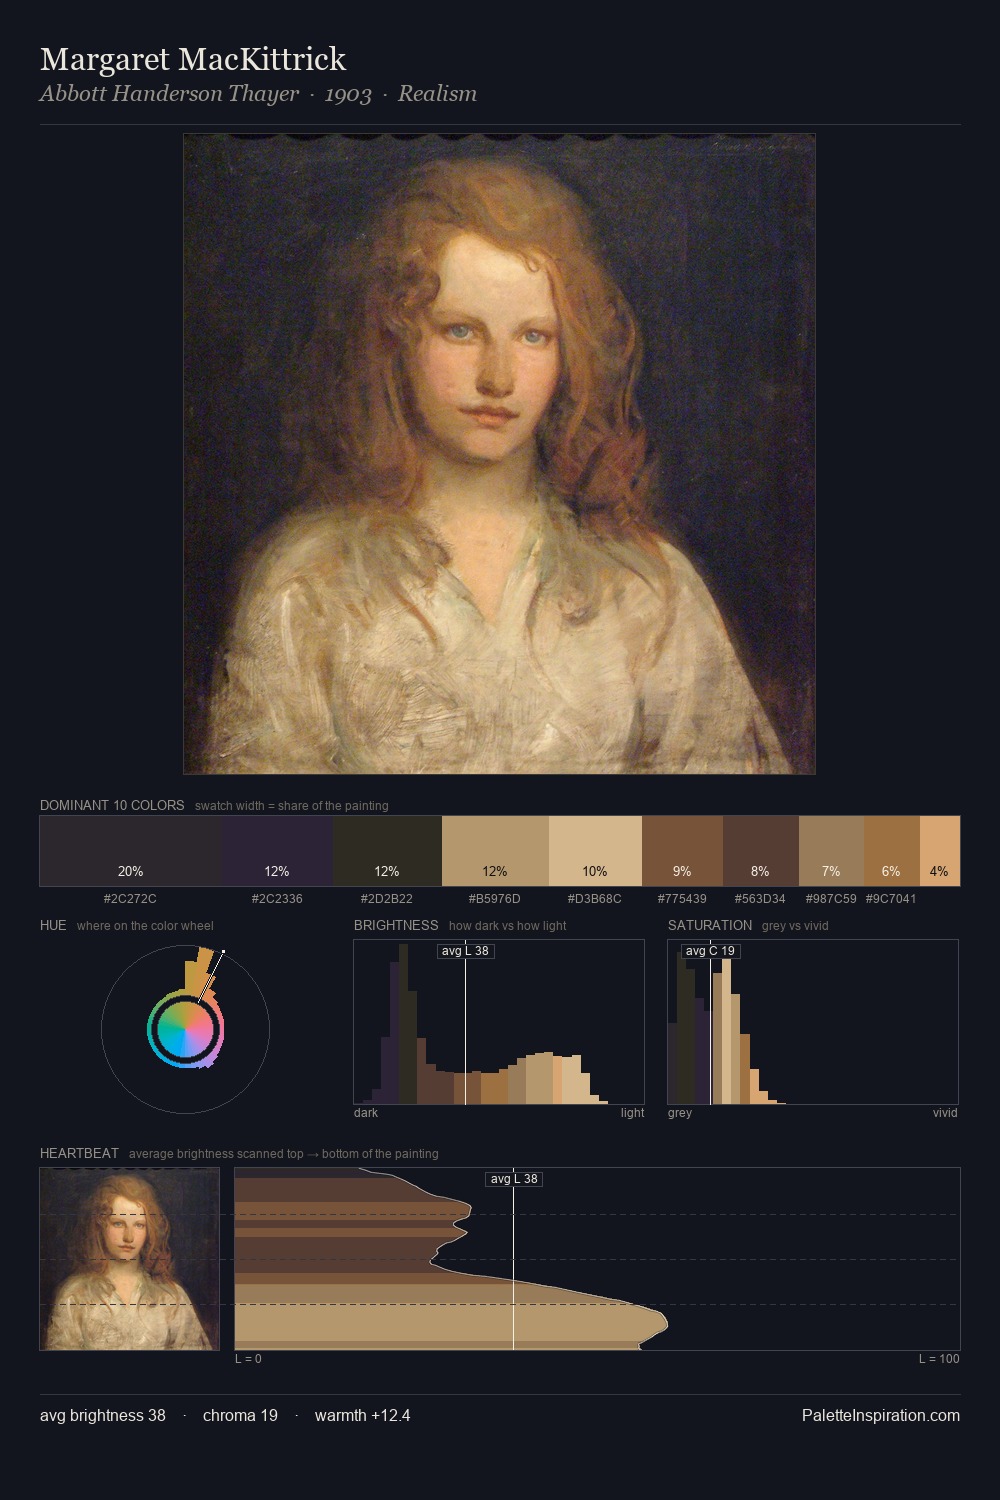Screen dimensions: 1000x1500
Task: Click the brown 9% swatch
Action: [x=682, y=851]
